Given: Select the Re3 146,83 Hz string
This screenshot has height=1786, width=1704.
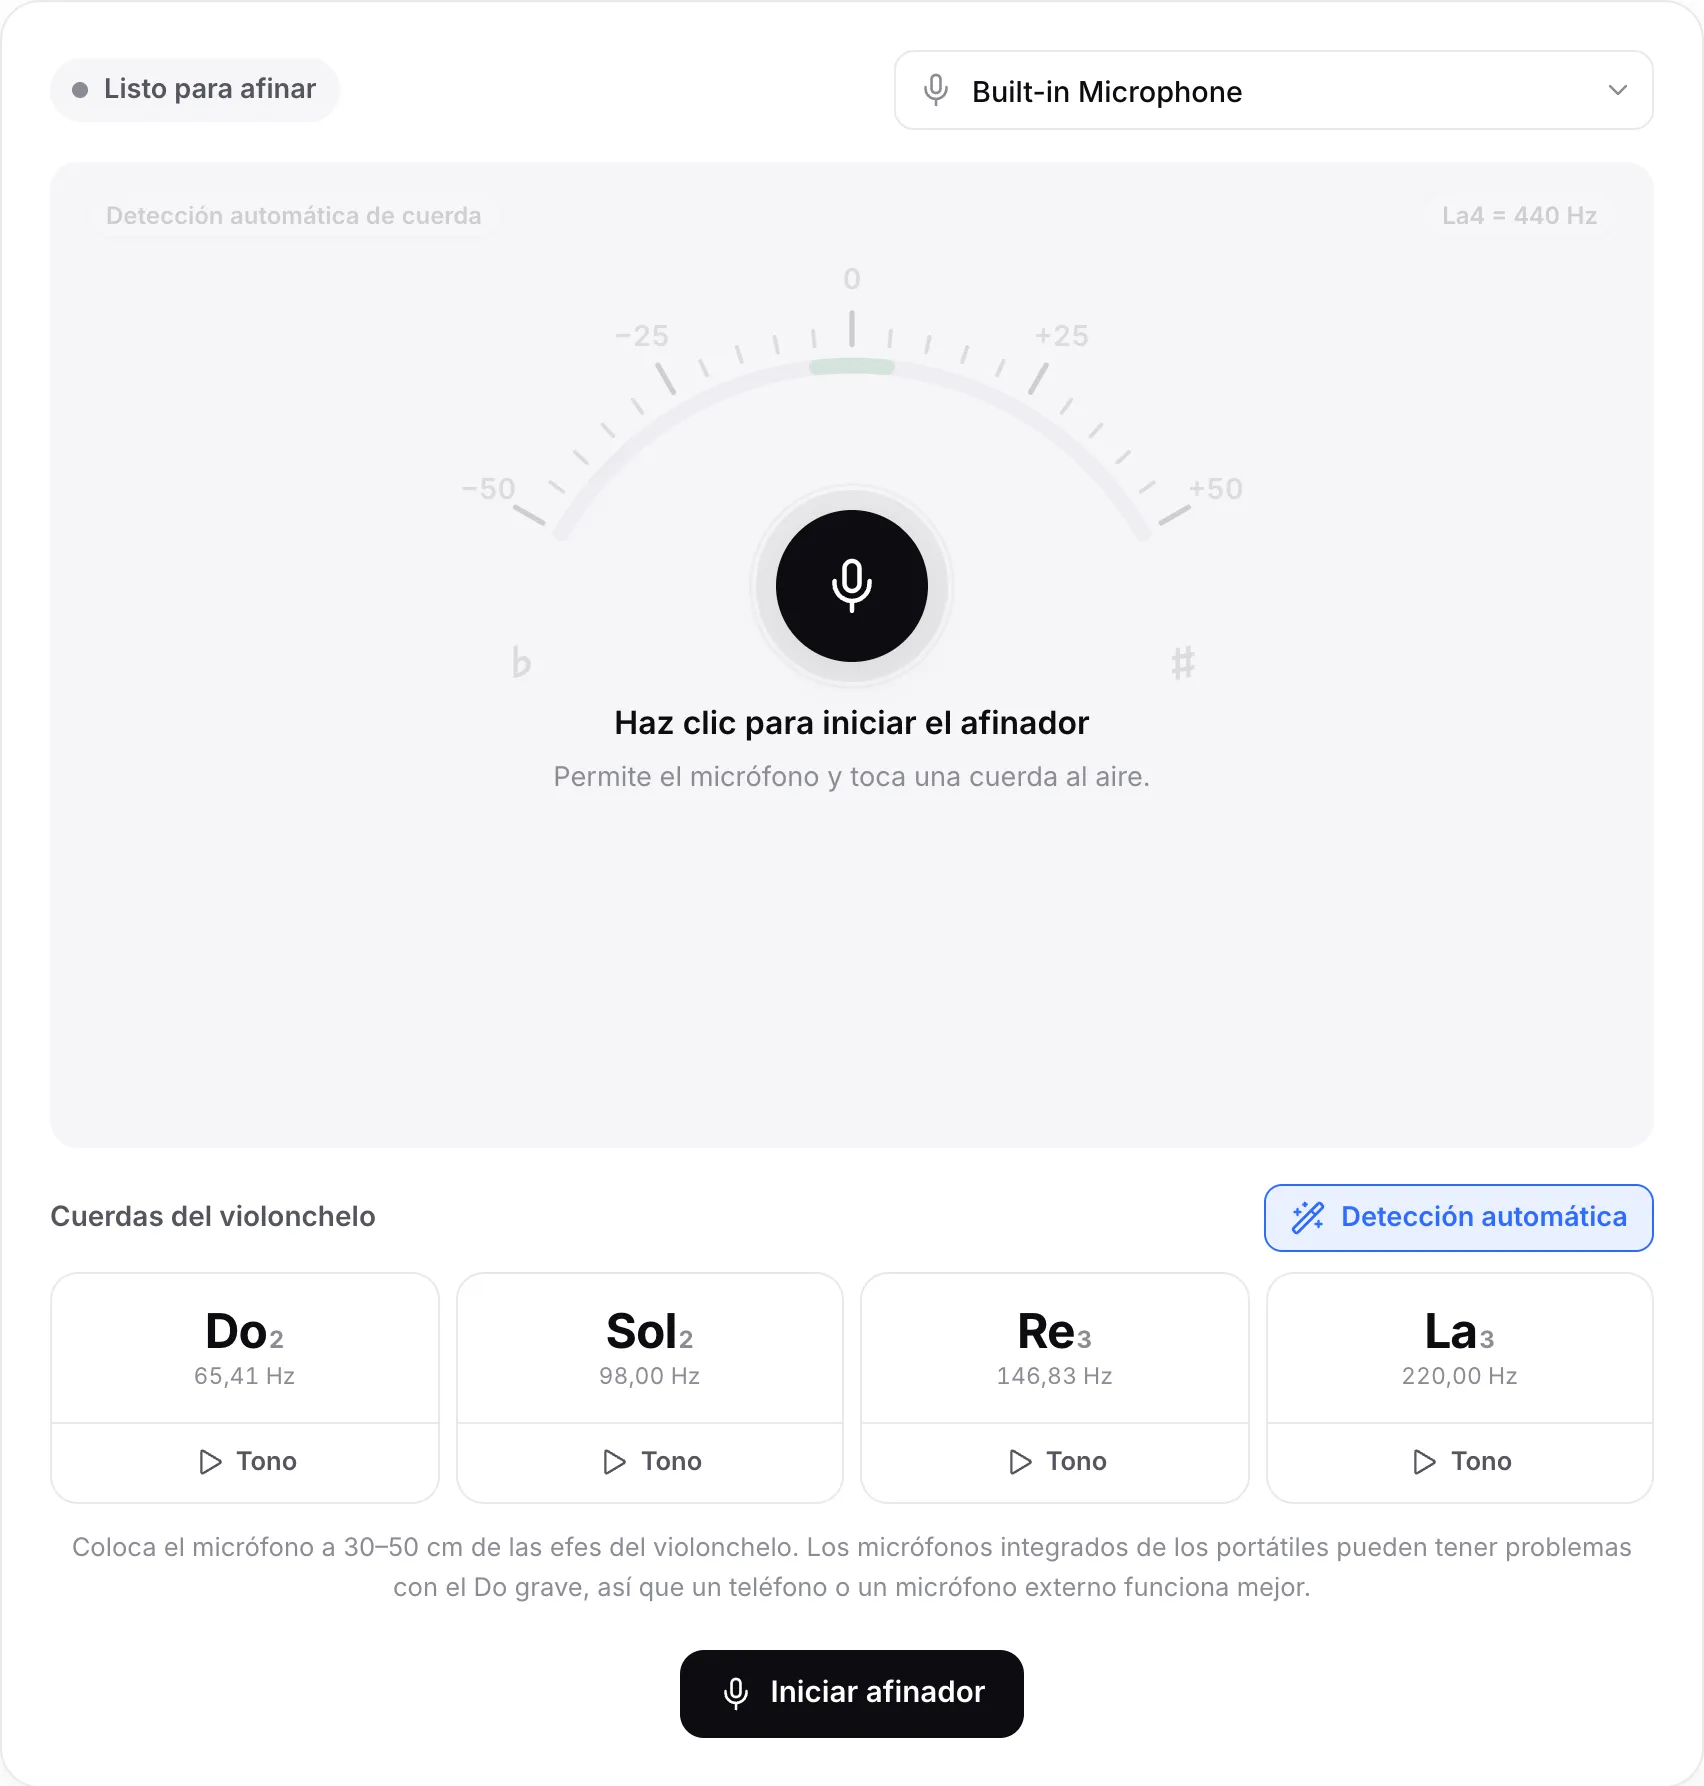Looking at the screenshot, I should point(1055,1348).
